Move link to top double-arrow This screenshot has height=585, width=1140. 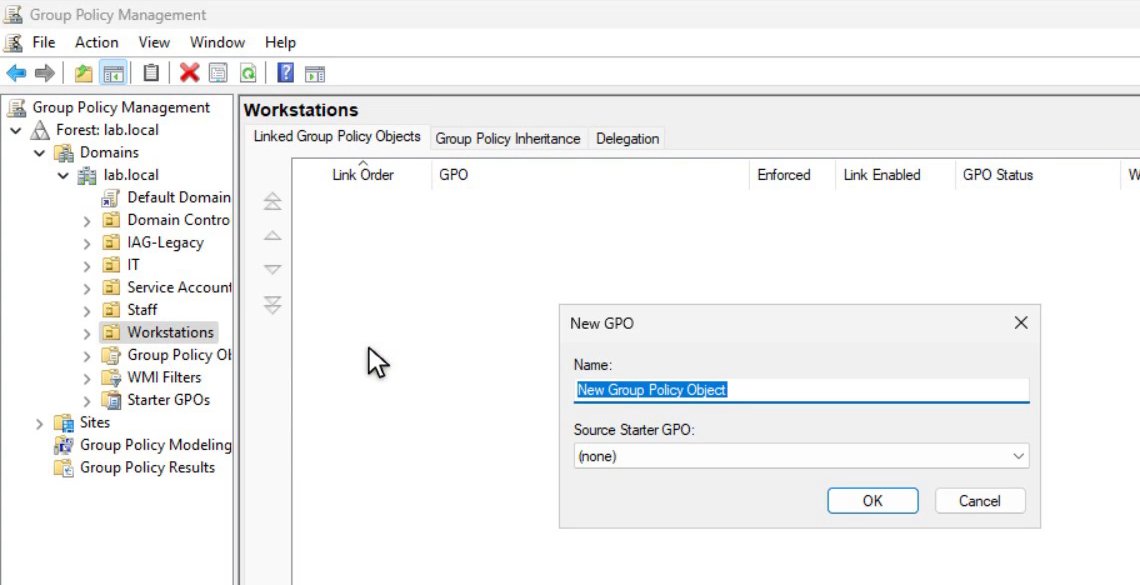click(x=272, y=201)
